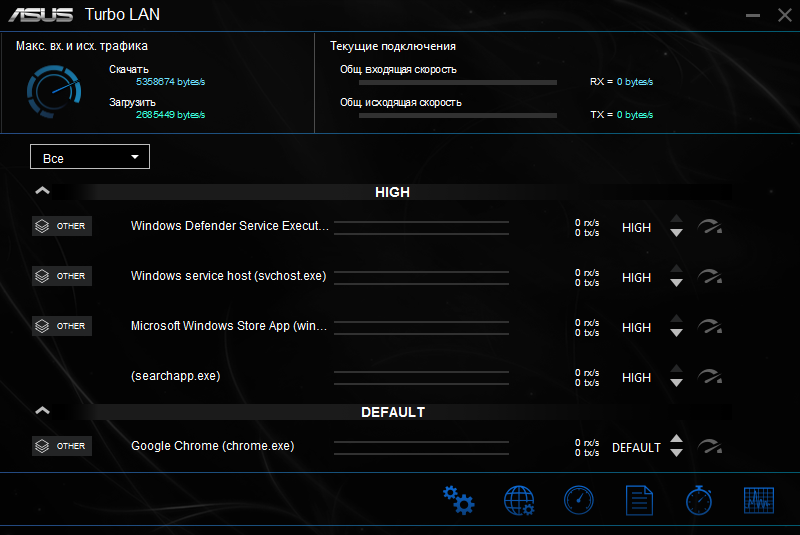Click rx/s tx/s values for svchost.exe
Screen dimensions: 800x535
587,278
